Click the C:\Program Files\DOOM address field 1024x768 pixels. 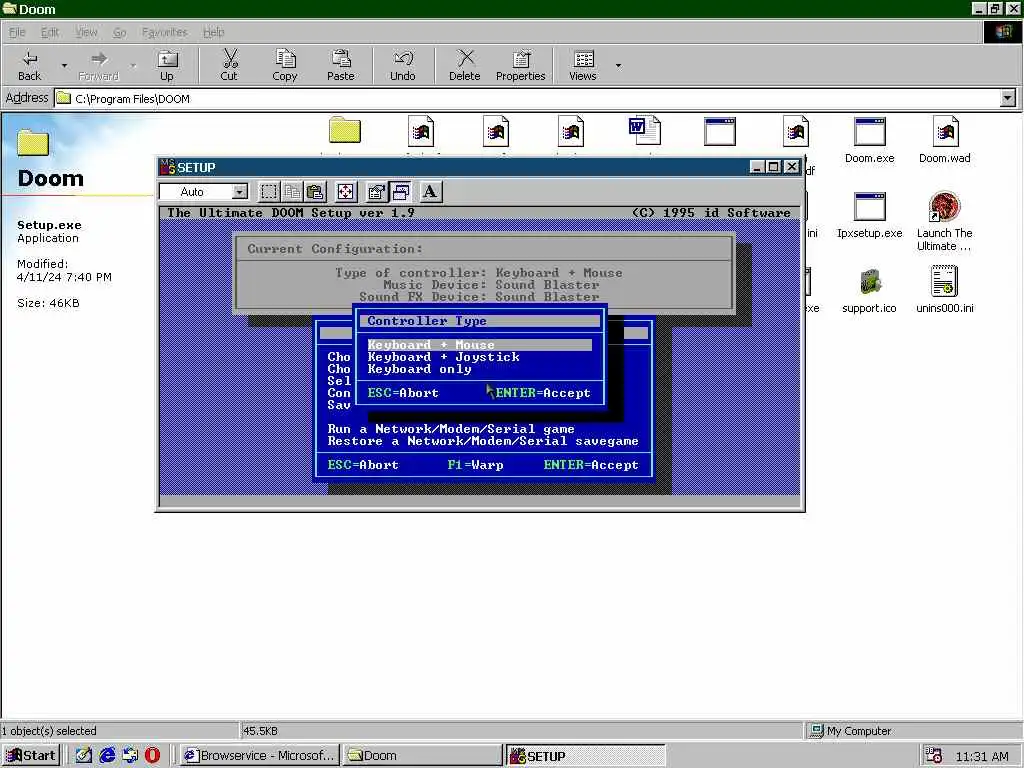(527, 99)
